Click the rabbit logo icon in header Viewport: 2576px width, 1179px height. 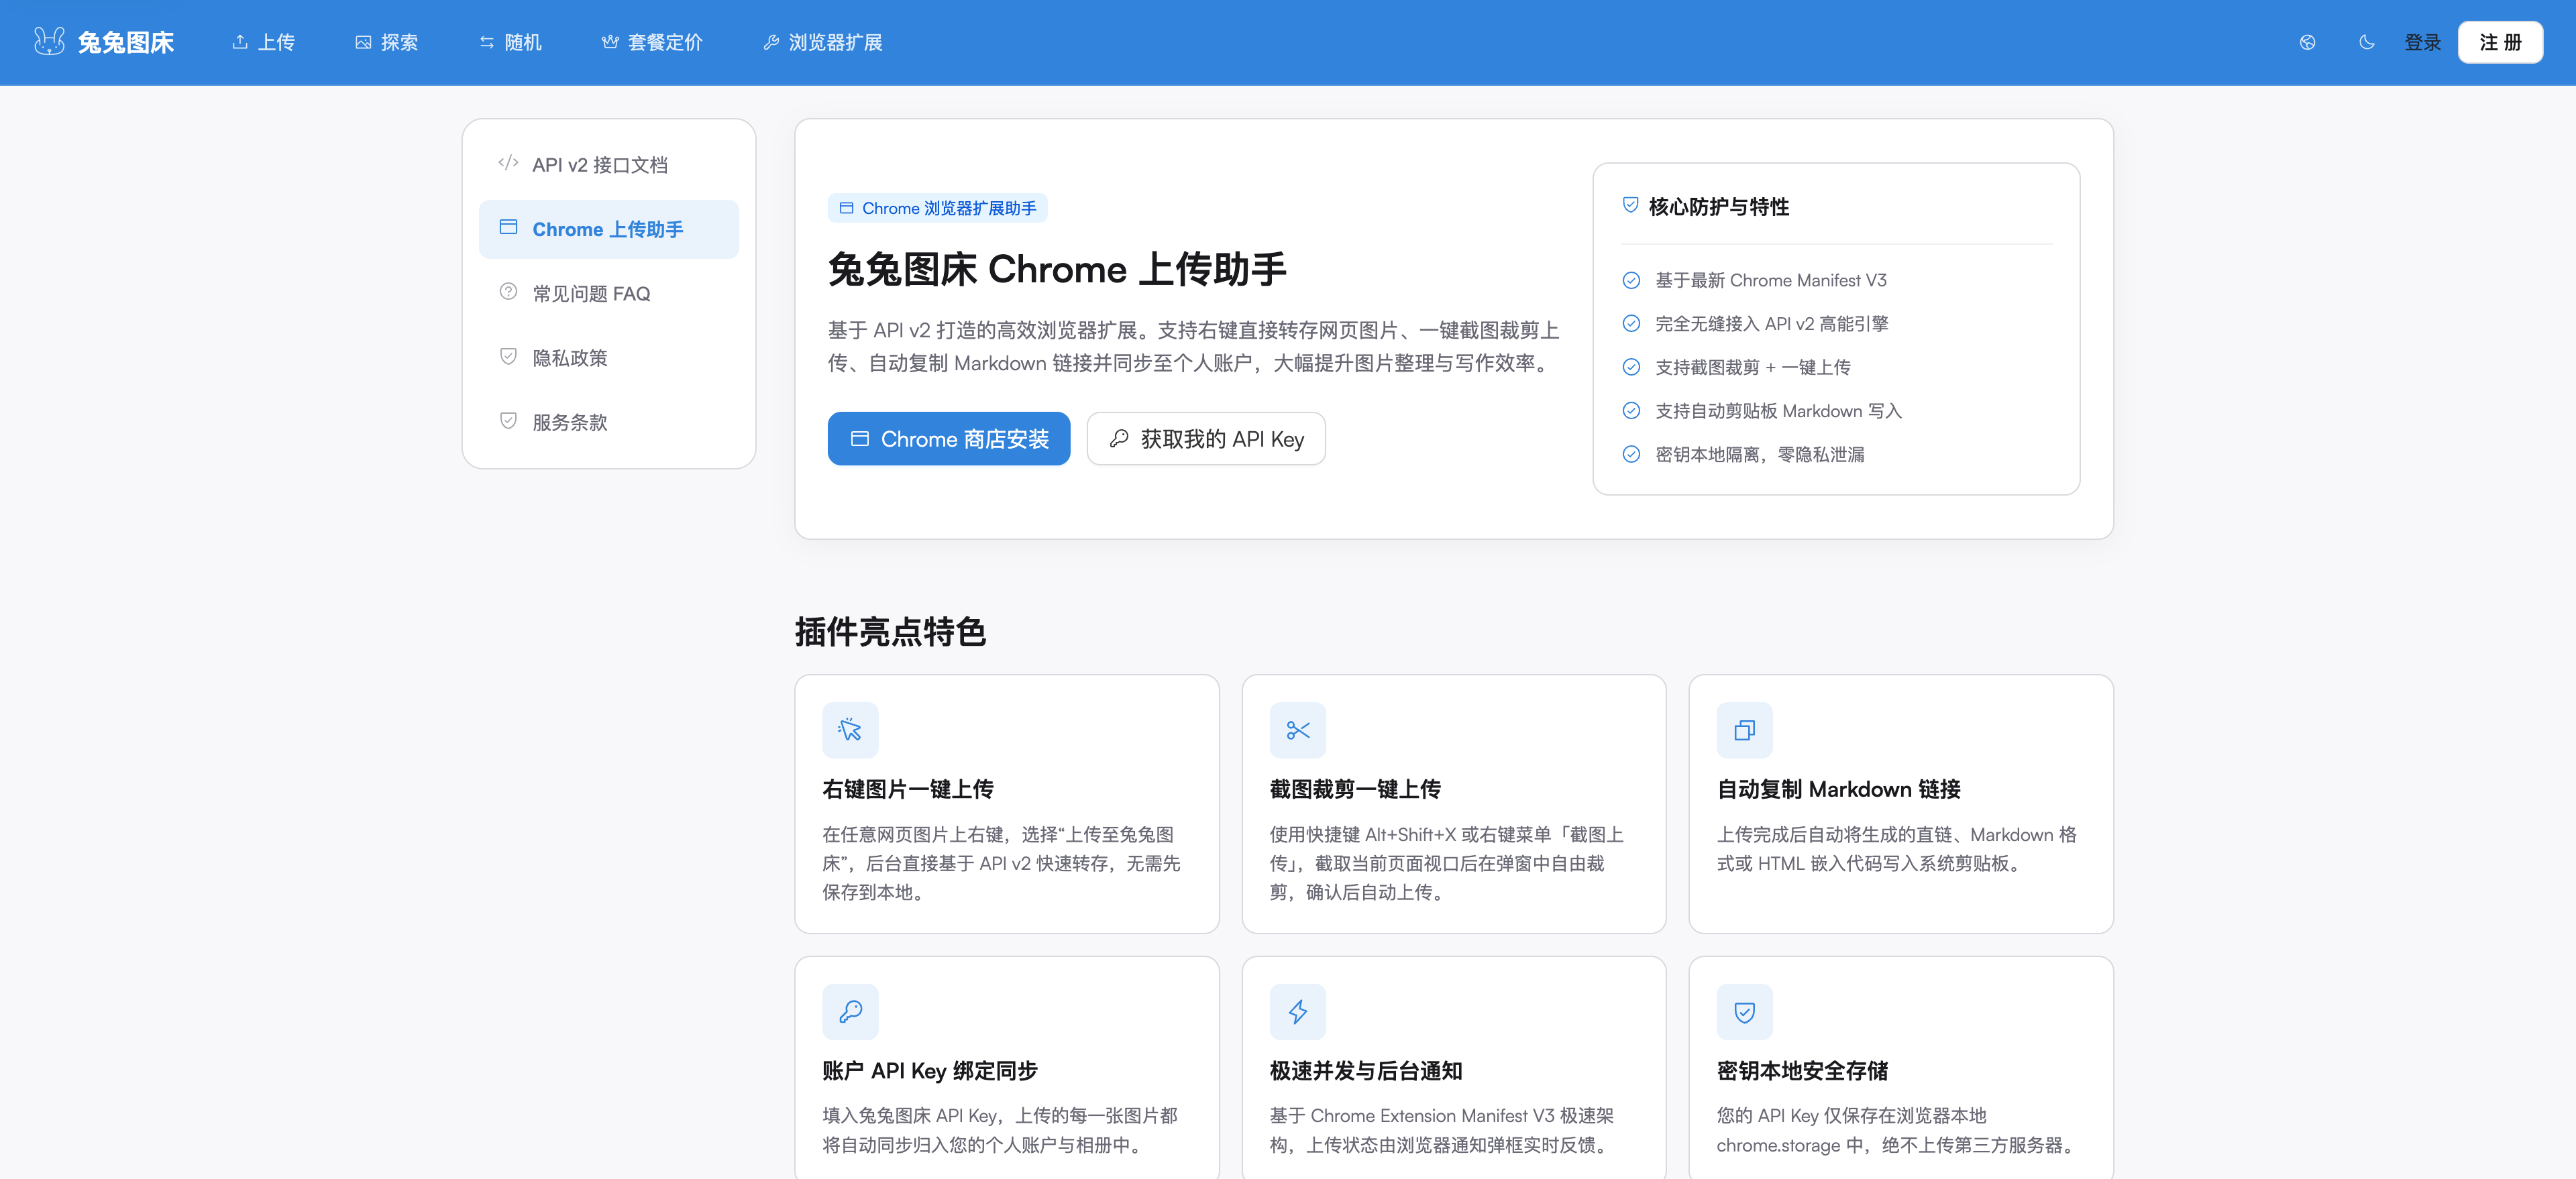(x=49, y=41)
